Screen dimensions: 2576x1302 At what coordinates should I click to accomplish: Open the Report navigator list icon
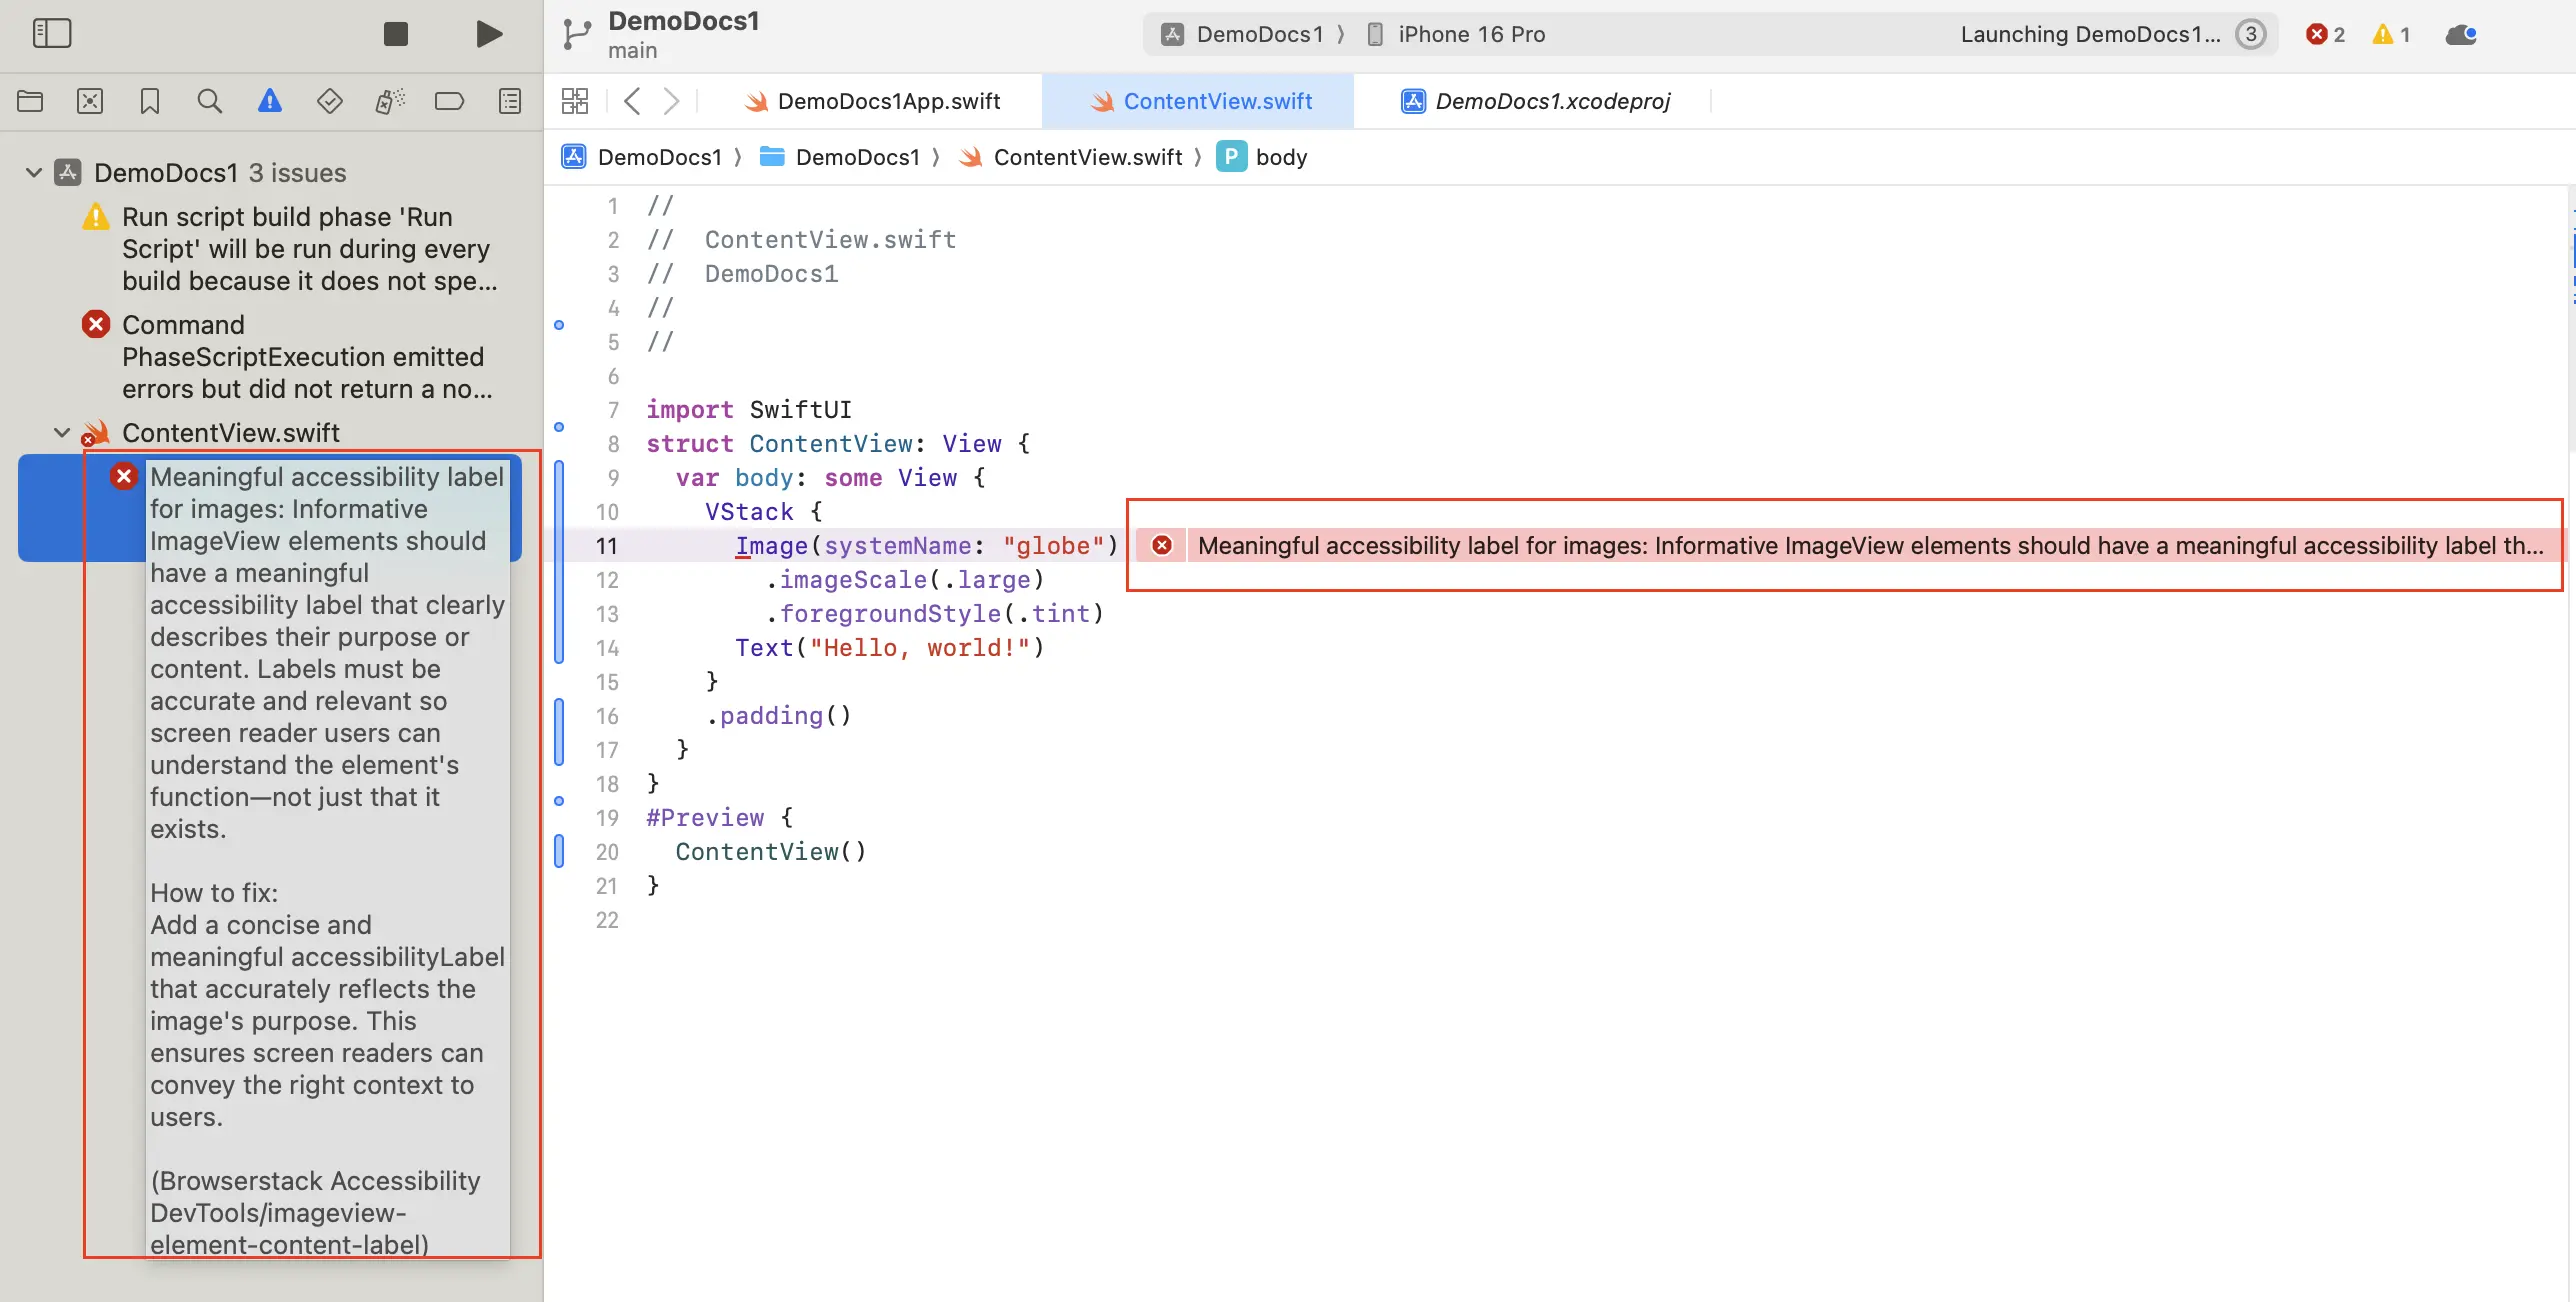point(510,101)
